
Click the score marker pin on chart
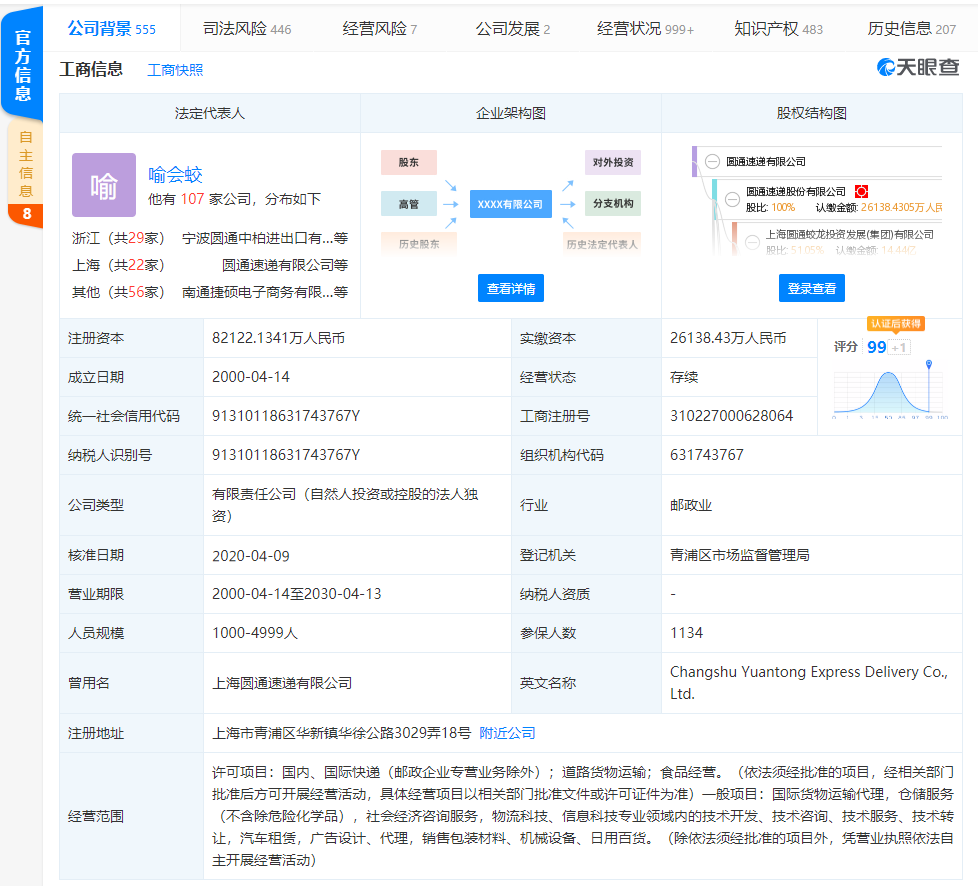pos(929,365)
